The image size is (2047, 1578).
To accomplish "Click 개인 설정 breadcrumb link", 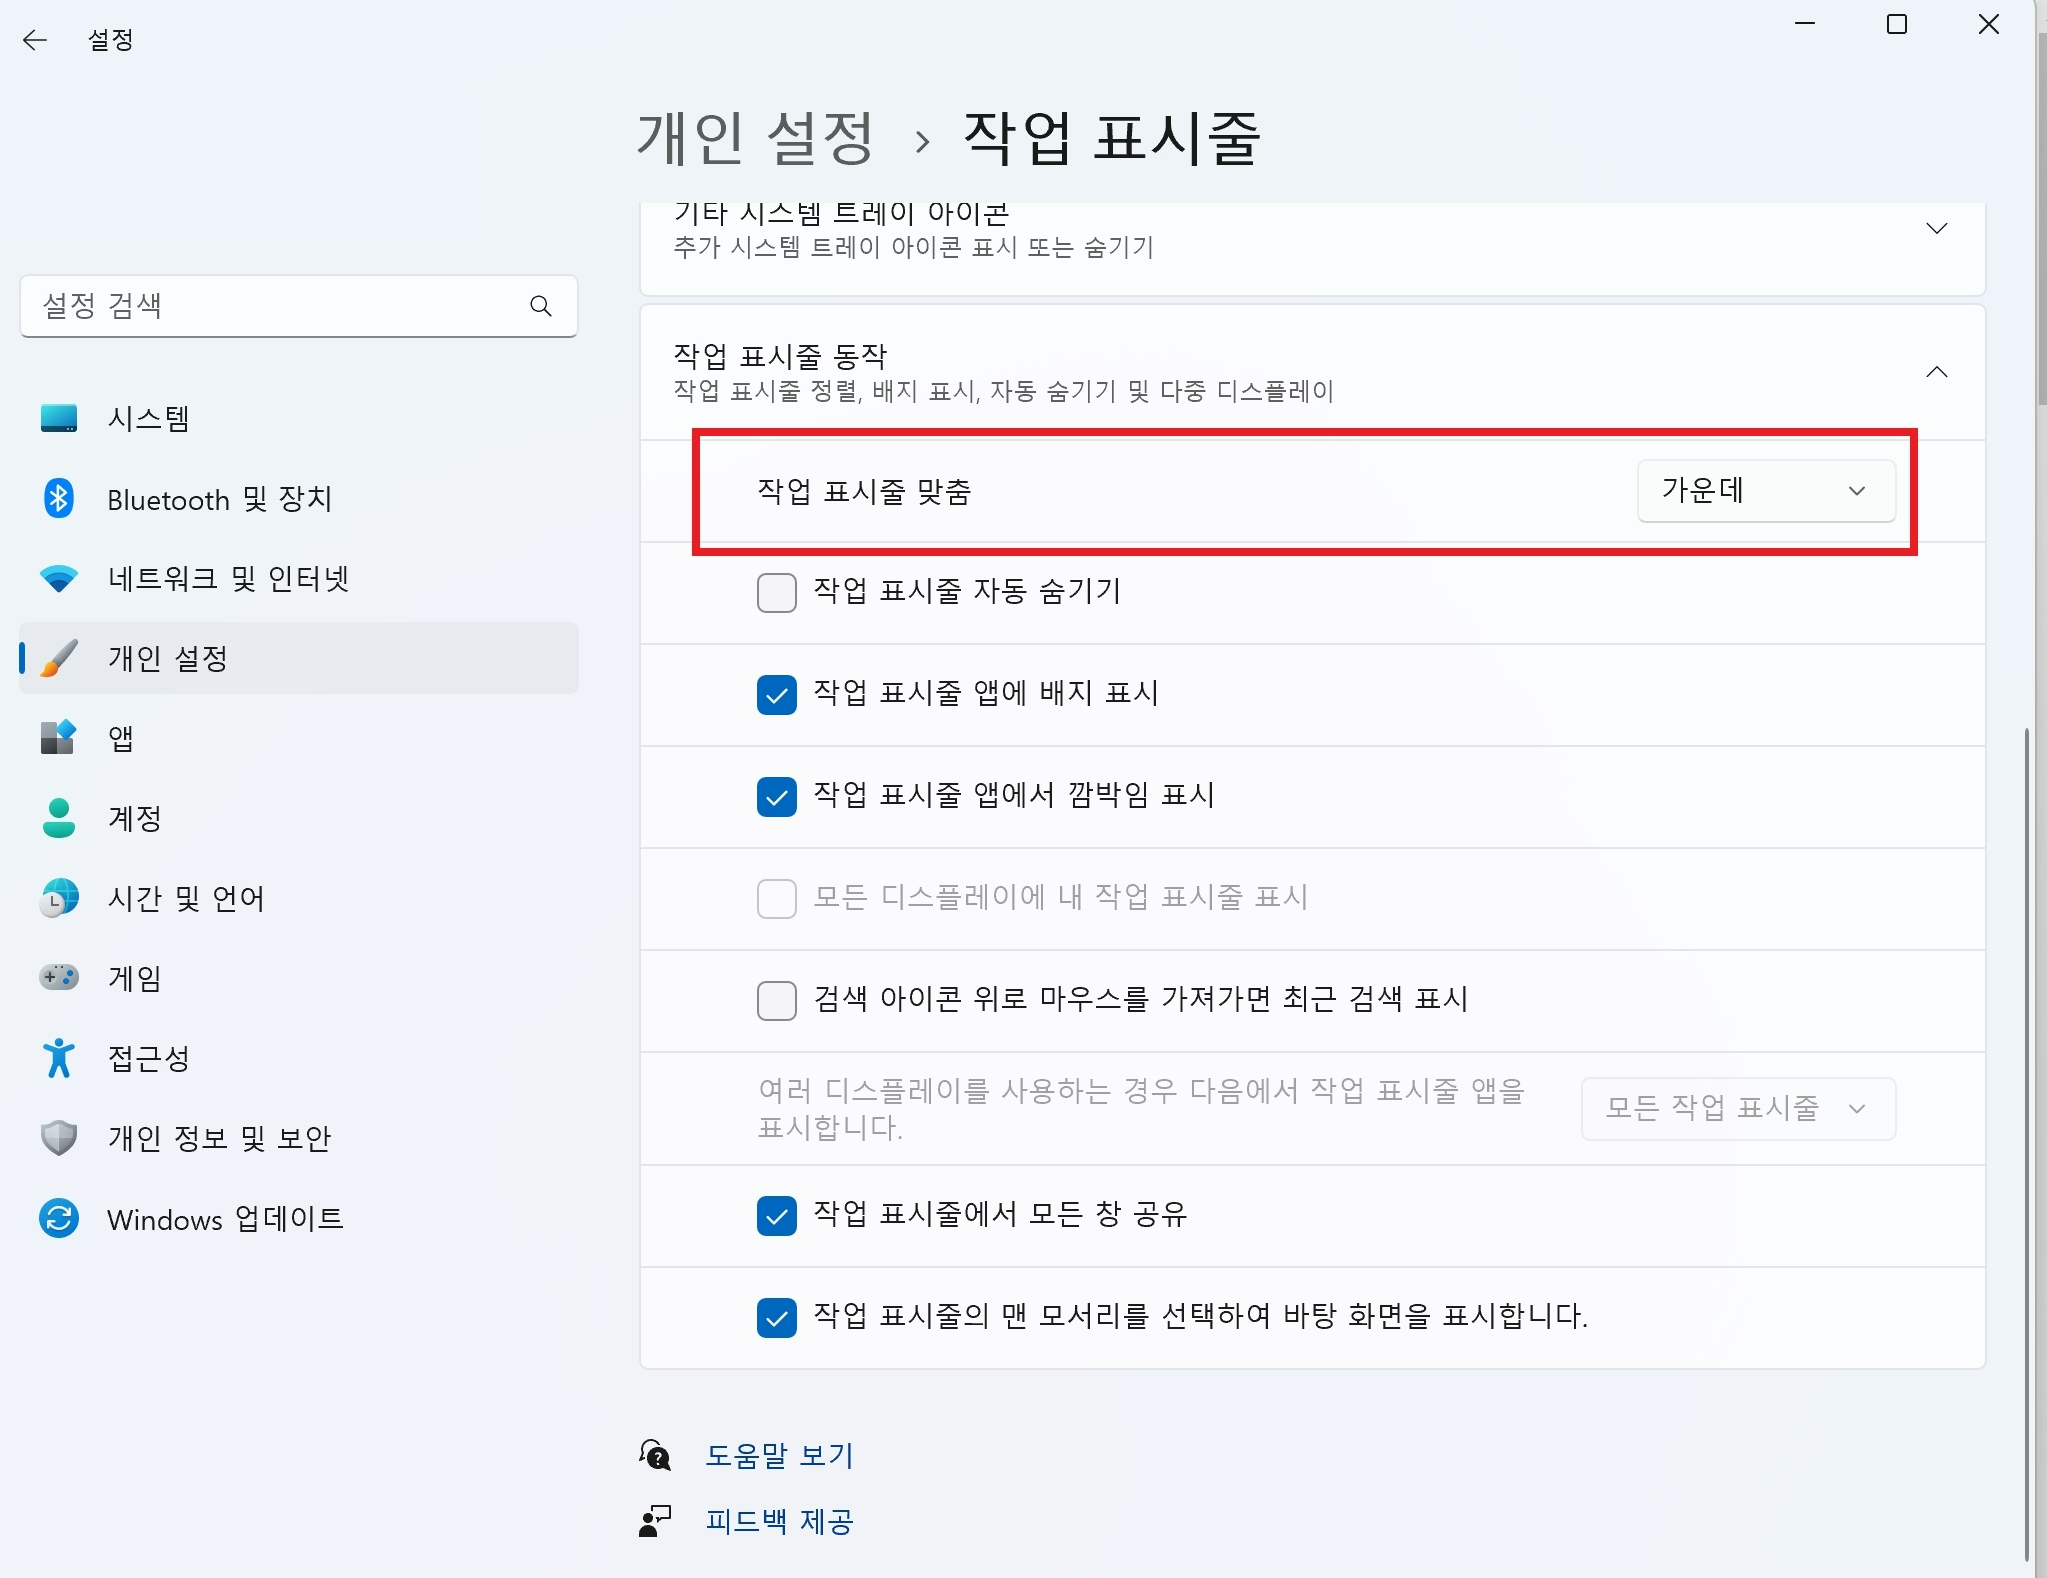I will click(x=756, y=137).
